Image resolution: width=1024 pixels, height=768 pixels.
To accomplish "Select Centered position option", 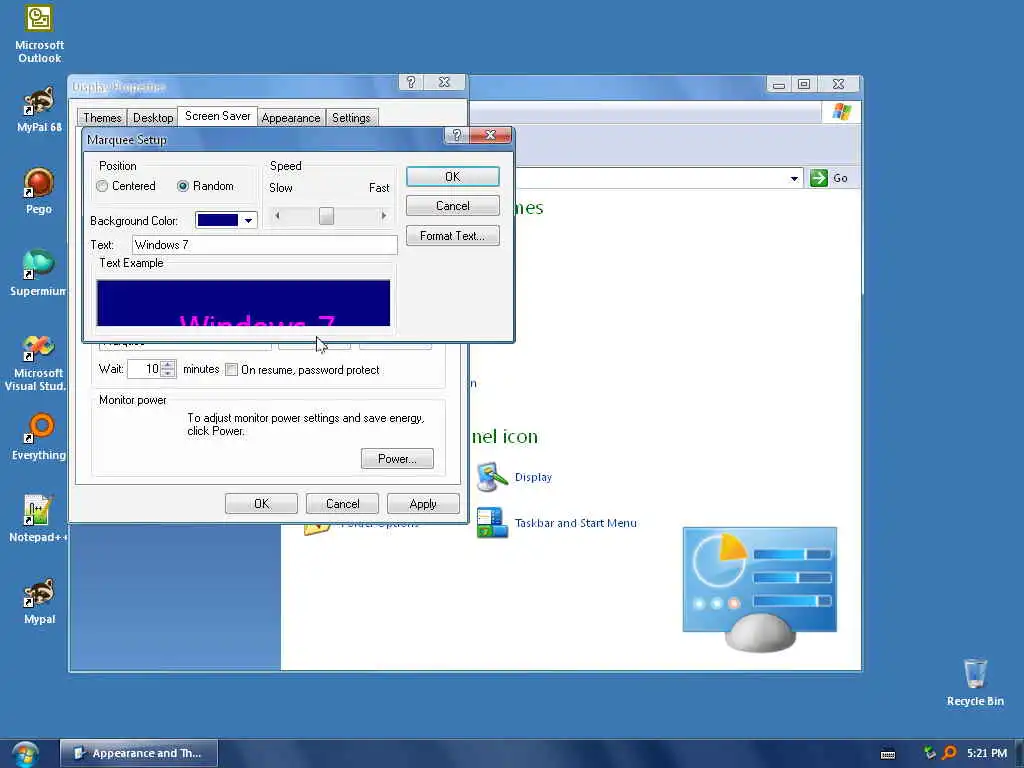I will [x=102, y=186].
